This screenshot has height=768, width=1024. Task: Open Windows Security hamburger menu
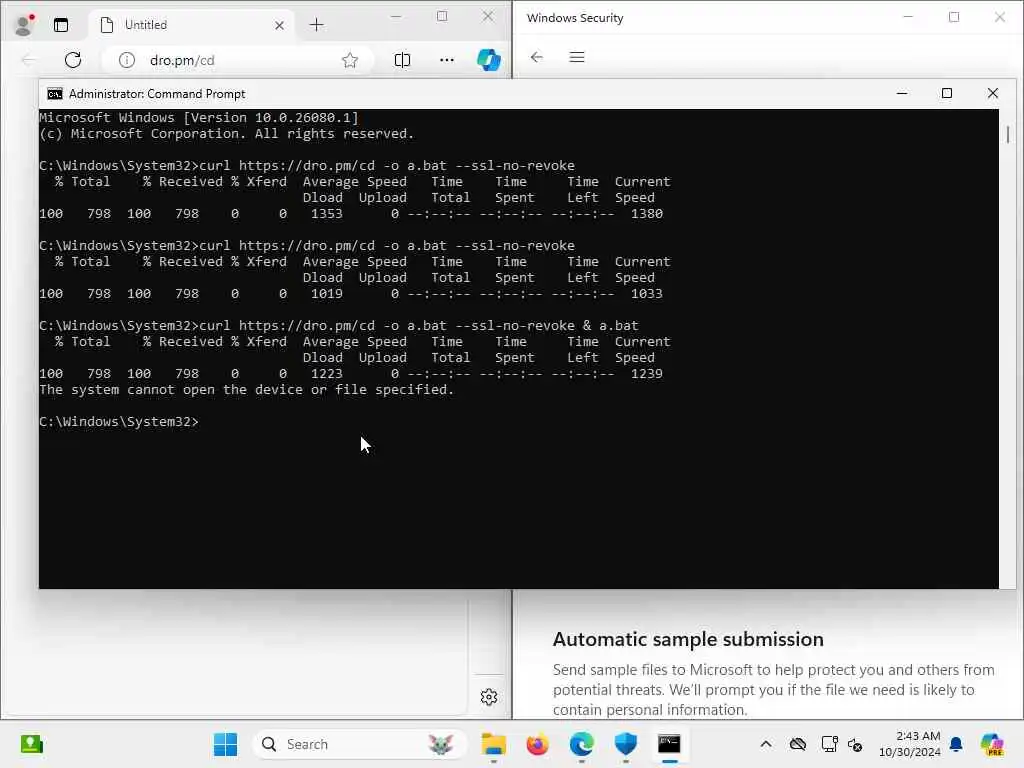click(577, 57)
